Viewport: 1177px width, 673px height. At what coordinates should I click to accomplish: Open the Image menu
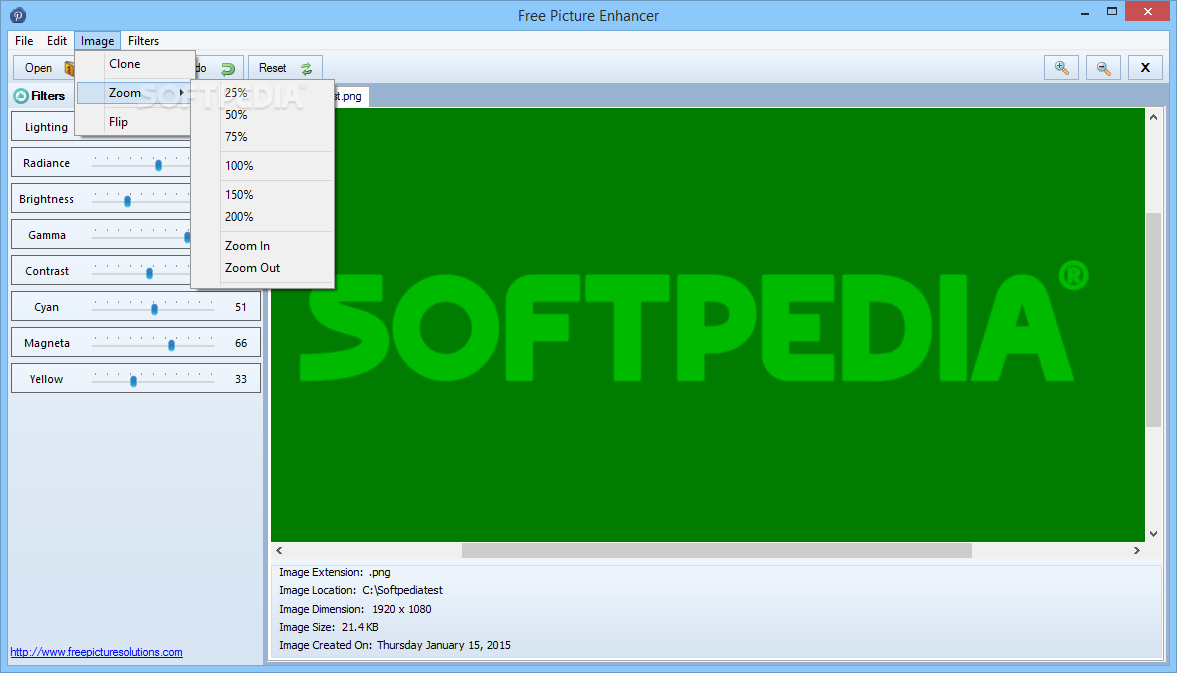point(98,41)
